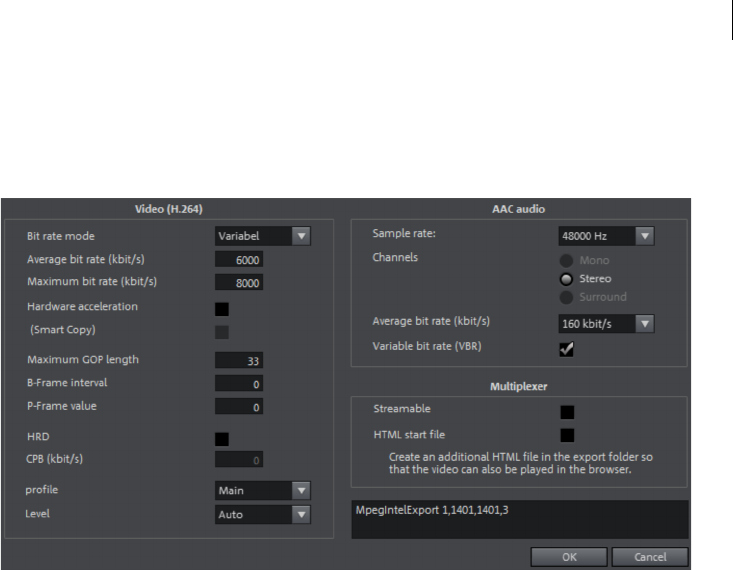Select the Mono channel radio button

coord(566,260)
